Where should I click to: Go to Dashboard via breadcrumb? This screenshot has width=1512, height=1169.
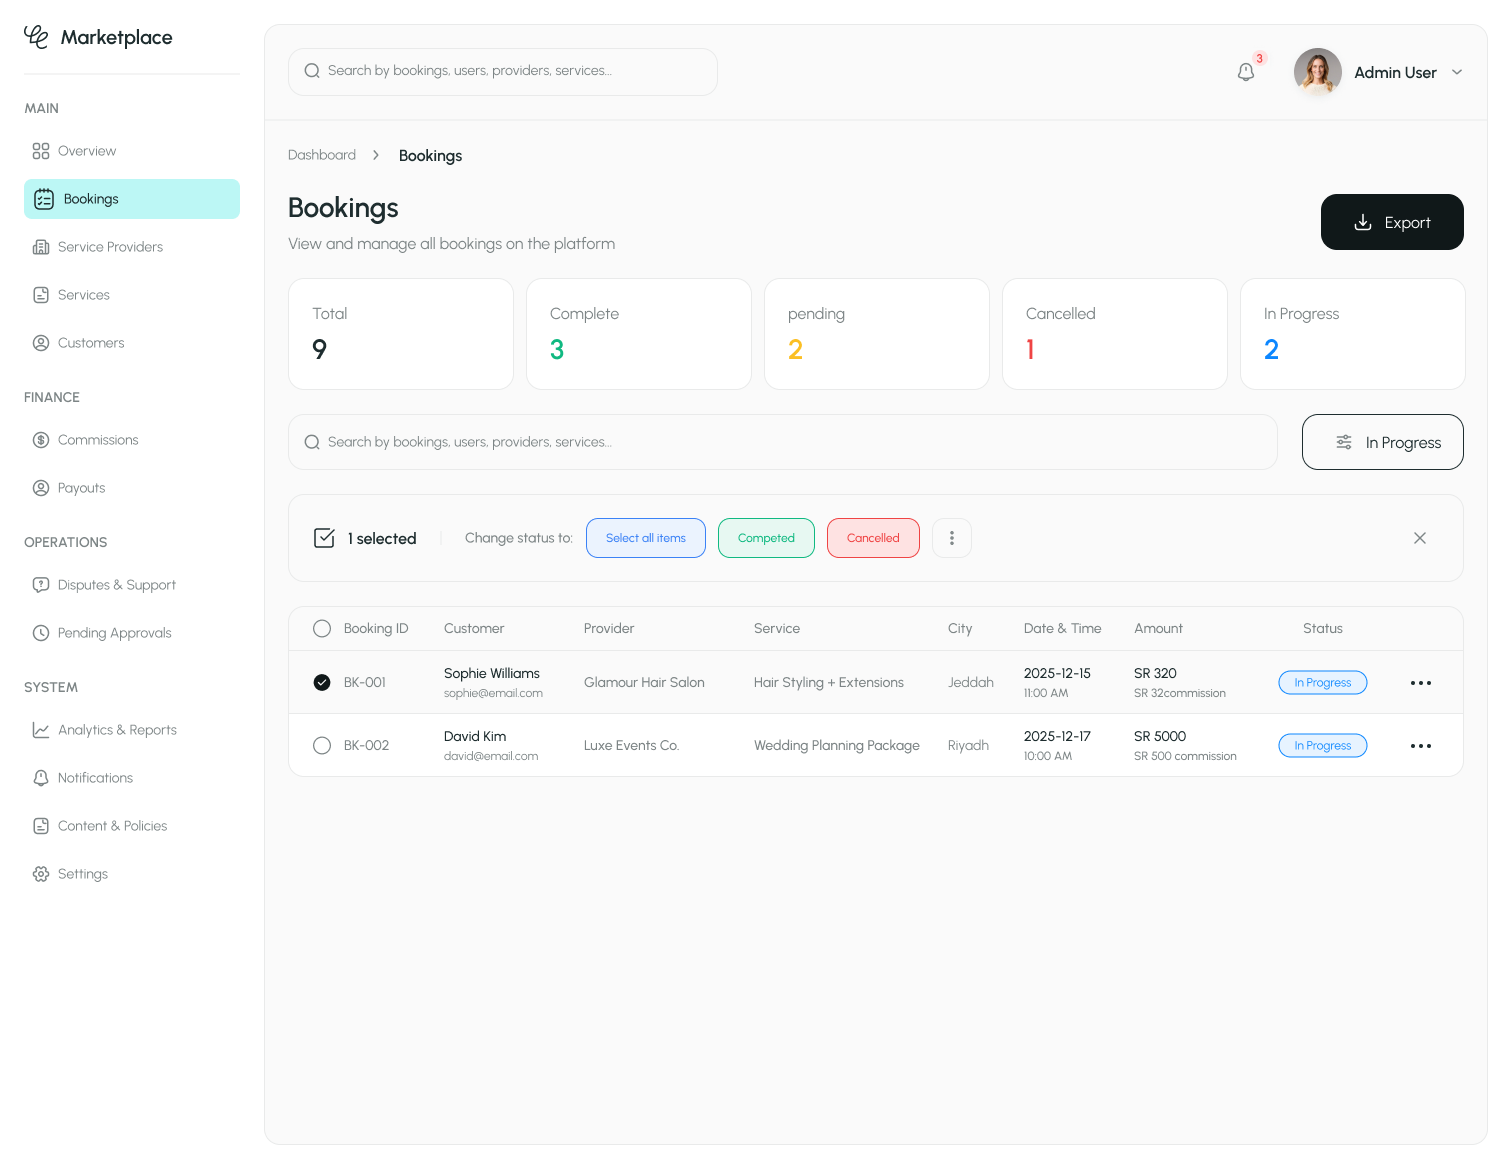[x=322, y=155]
